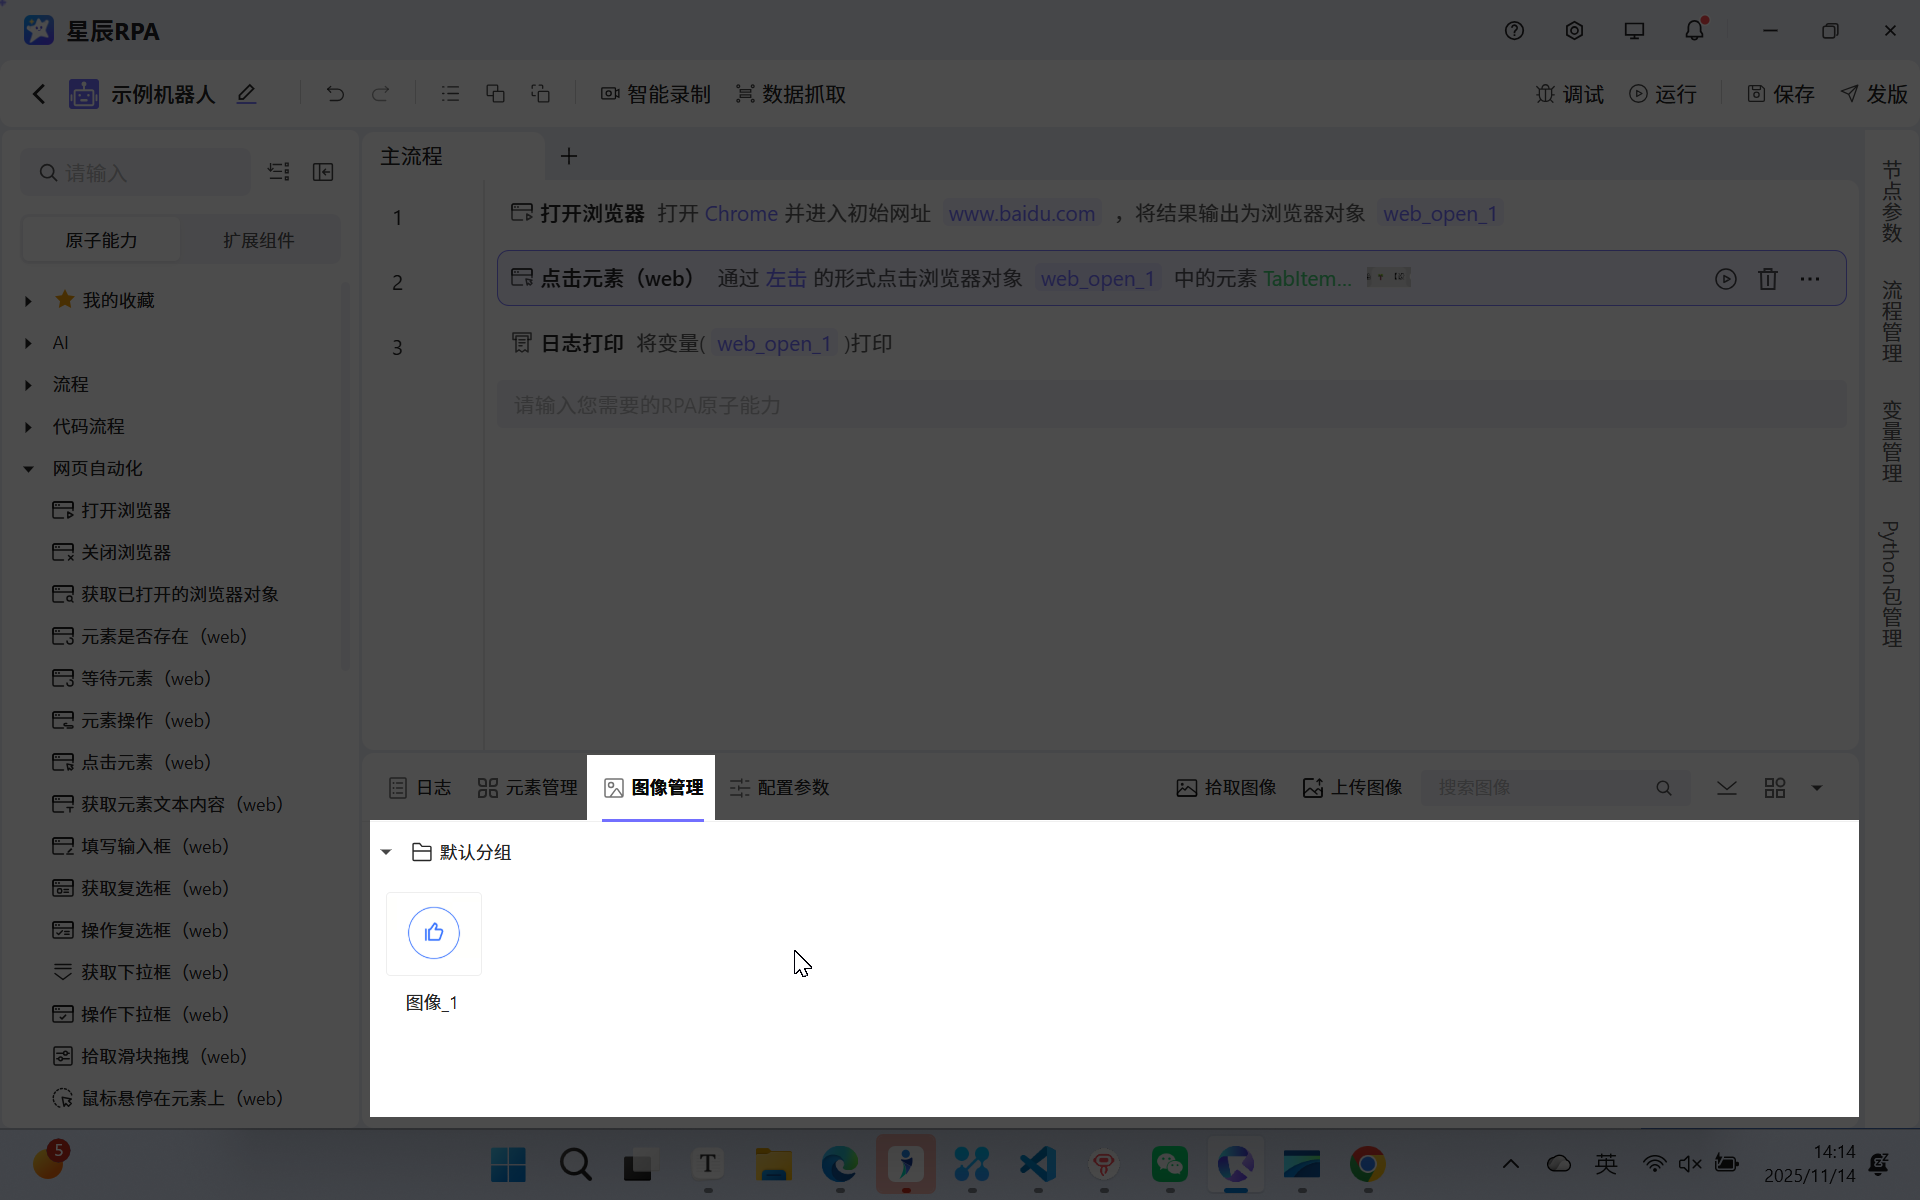Select the 图像_1 thumbnail
The height and width of the screenshot is (1200, 1920).
coord(433,933)
